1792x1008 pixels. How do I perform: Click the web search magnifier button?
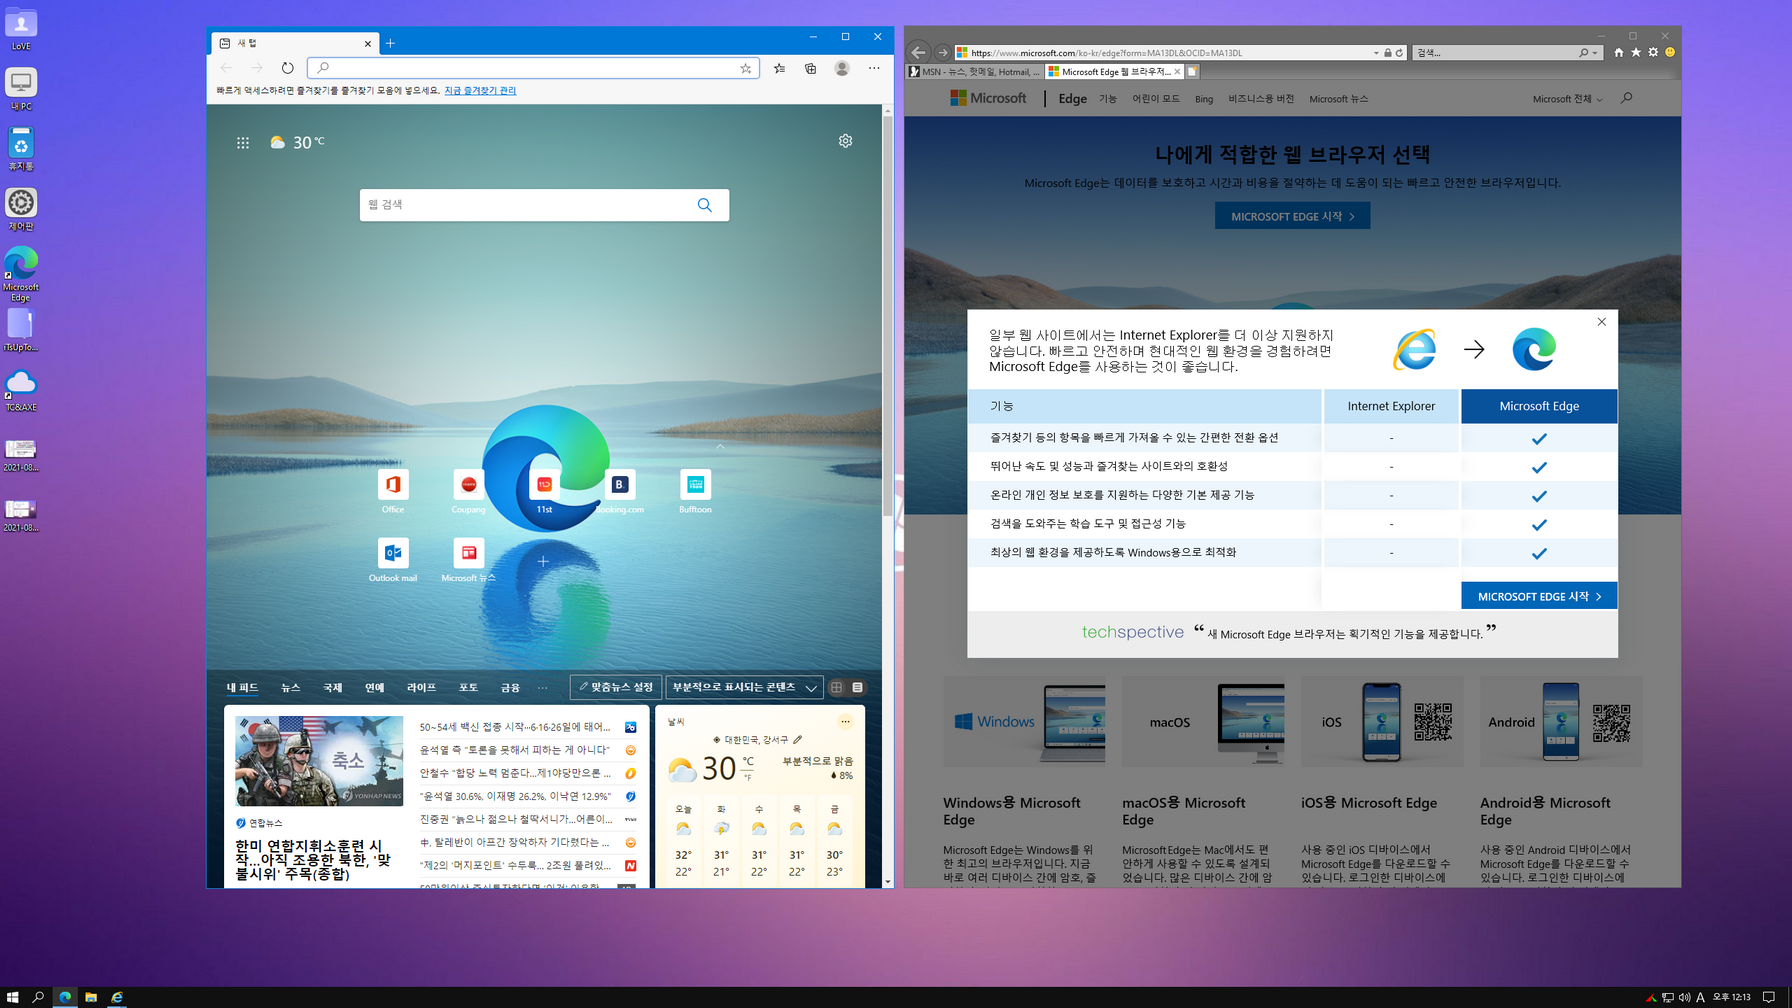coord(705,205)
